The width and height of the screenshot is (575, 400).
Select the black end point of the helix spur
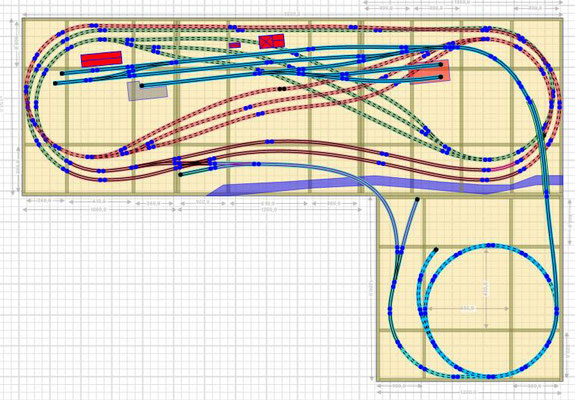click(x=436, y=250)
